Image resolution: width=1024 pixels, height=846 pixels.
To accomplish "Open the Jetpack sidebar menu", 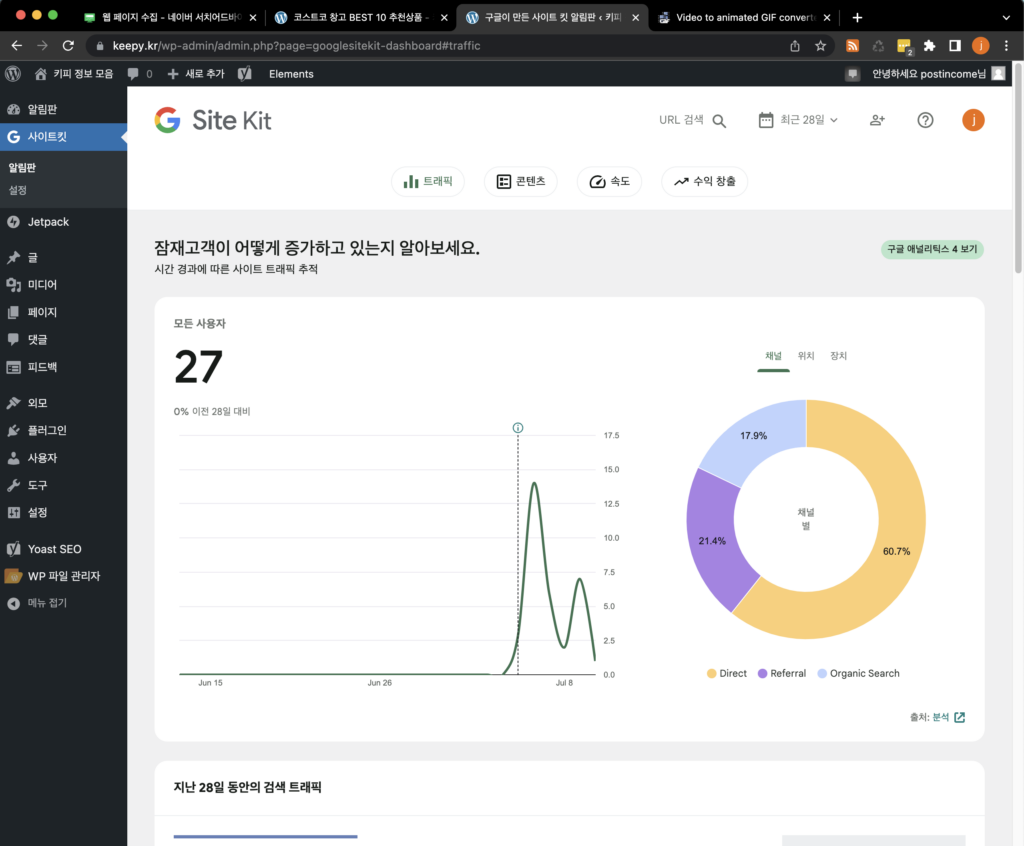I will point(63,222).
